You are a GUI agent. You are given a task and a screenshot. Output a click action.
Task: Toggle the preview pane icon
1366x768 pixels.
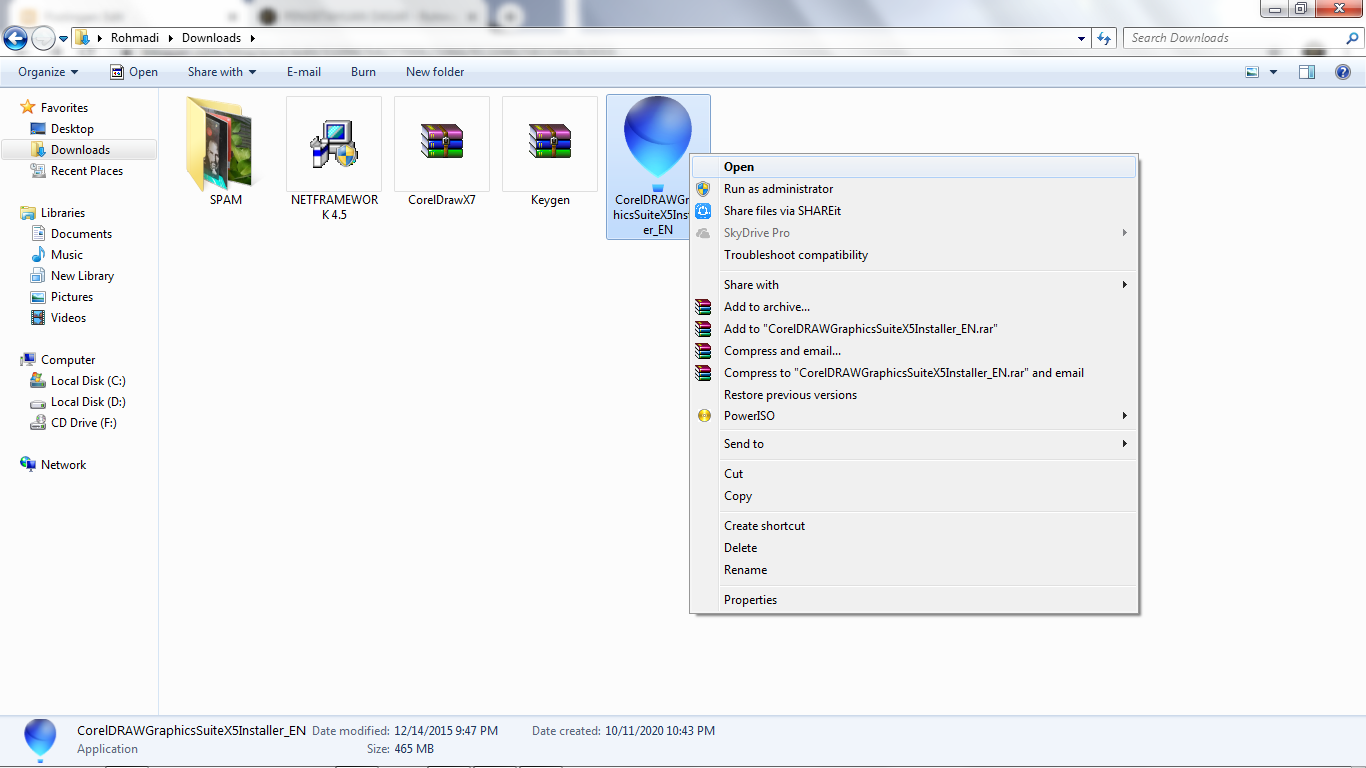click(x=1307, y=72)
